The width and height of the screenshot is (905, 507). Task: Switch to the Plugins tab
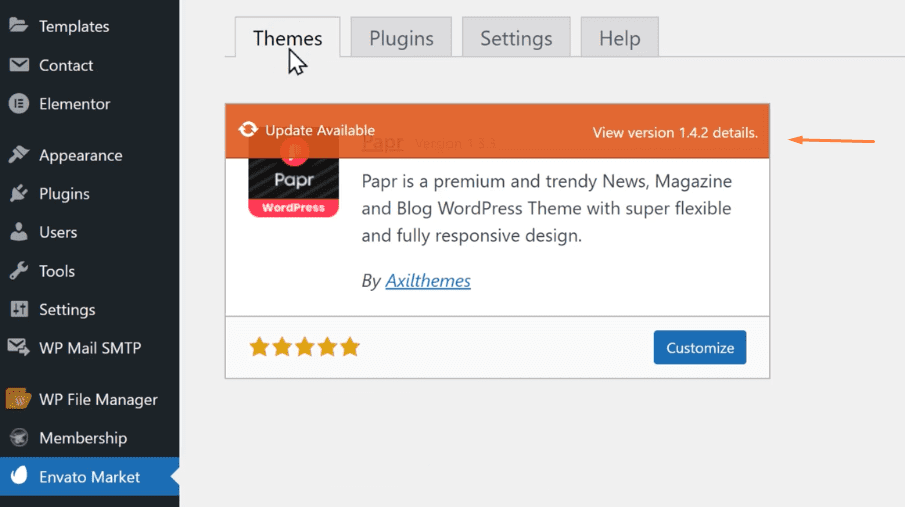(401, 38)
